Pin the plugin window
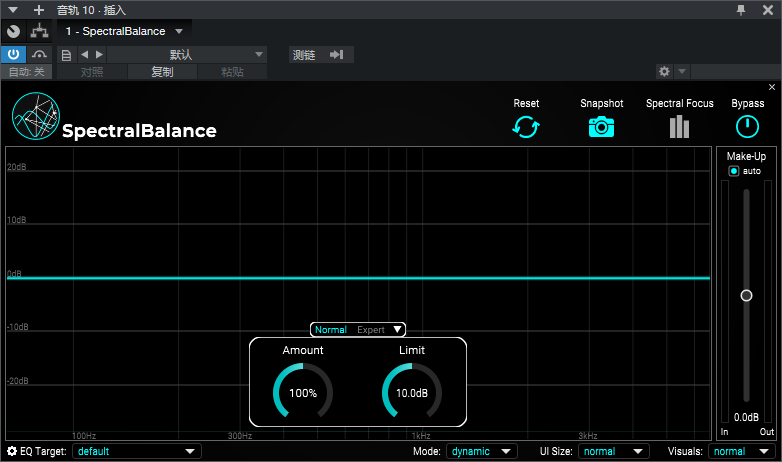Screen dimensions: 782x462 coord(741,9)
